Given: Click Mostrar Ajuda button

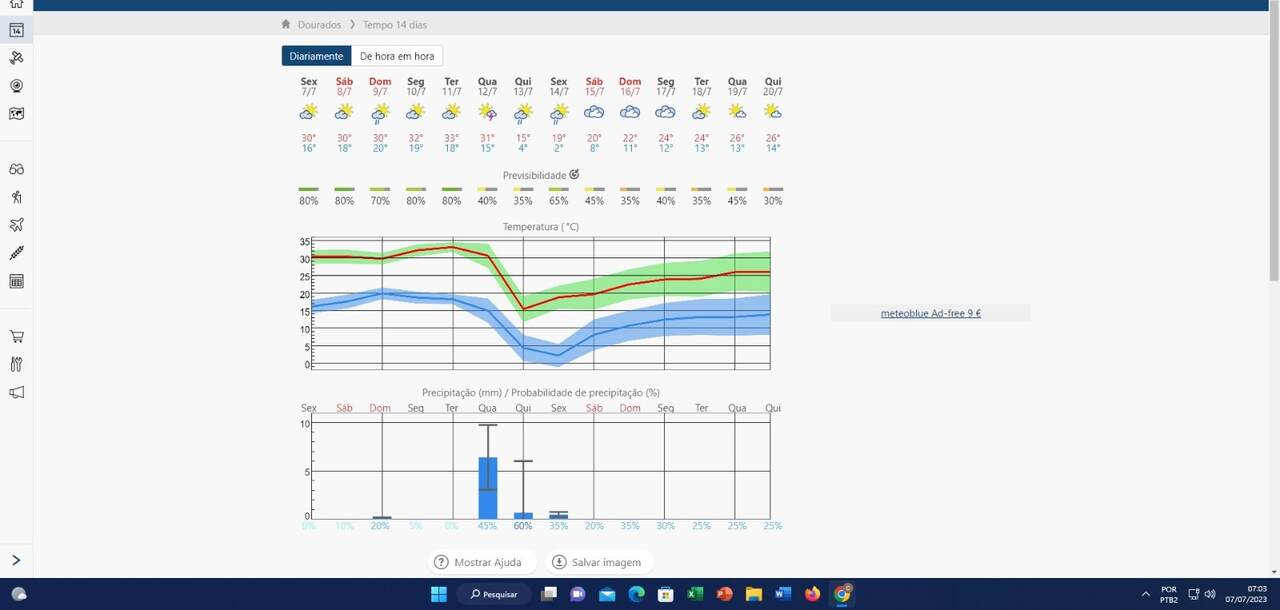Looking at the screenshot, I should (478, 562).
